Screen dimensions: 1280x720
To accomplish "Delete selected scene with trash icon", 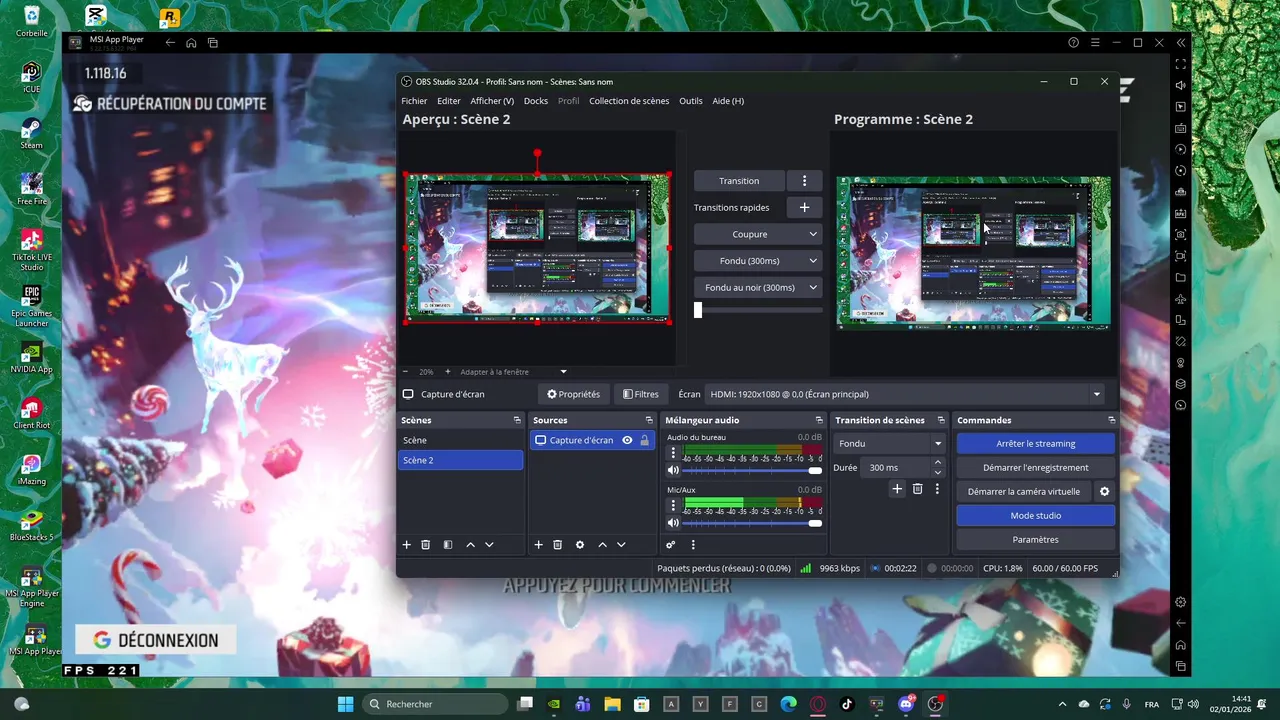I will (426, 545).
